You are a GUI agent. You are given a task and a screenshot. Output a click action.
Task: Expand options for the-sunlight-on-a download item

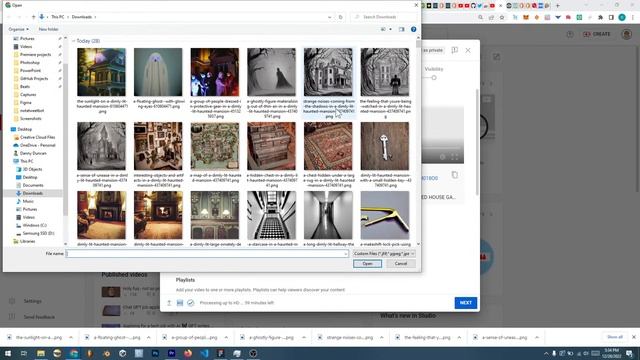point(71,338)
